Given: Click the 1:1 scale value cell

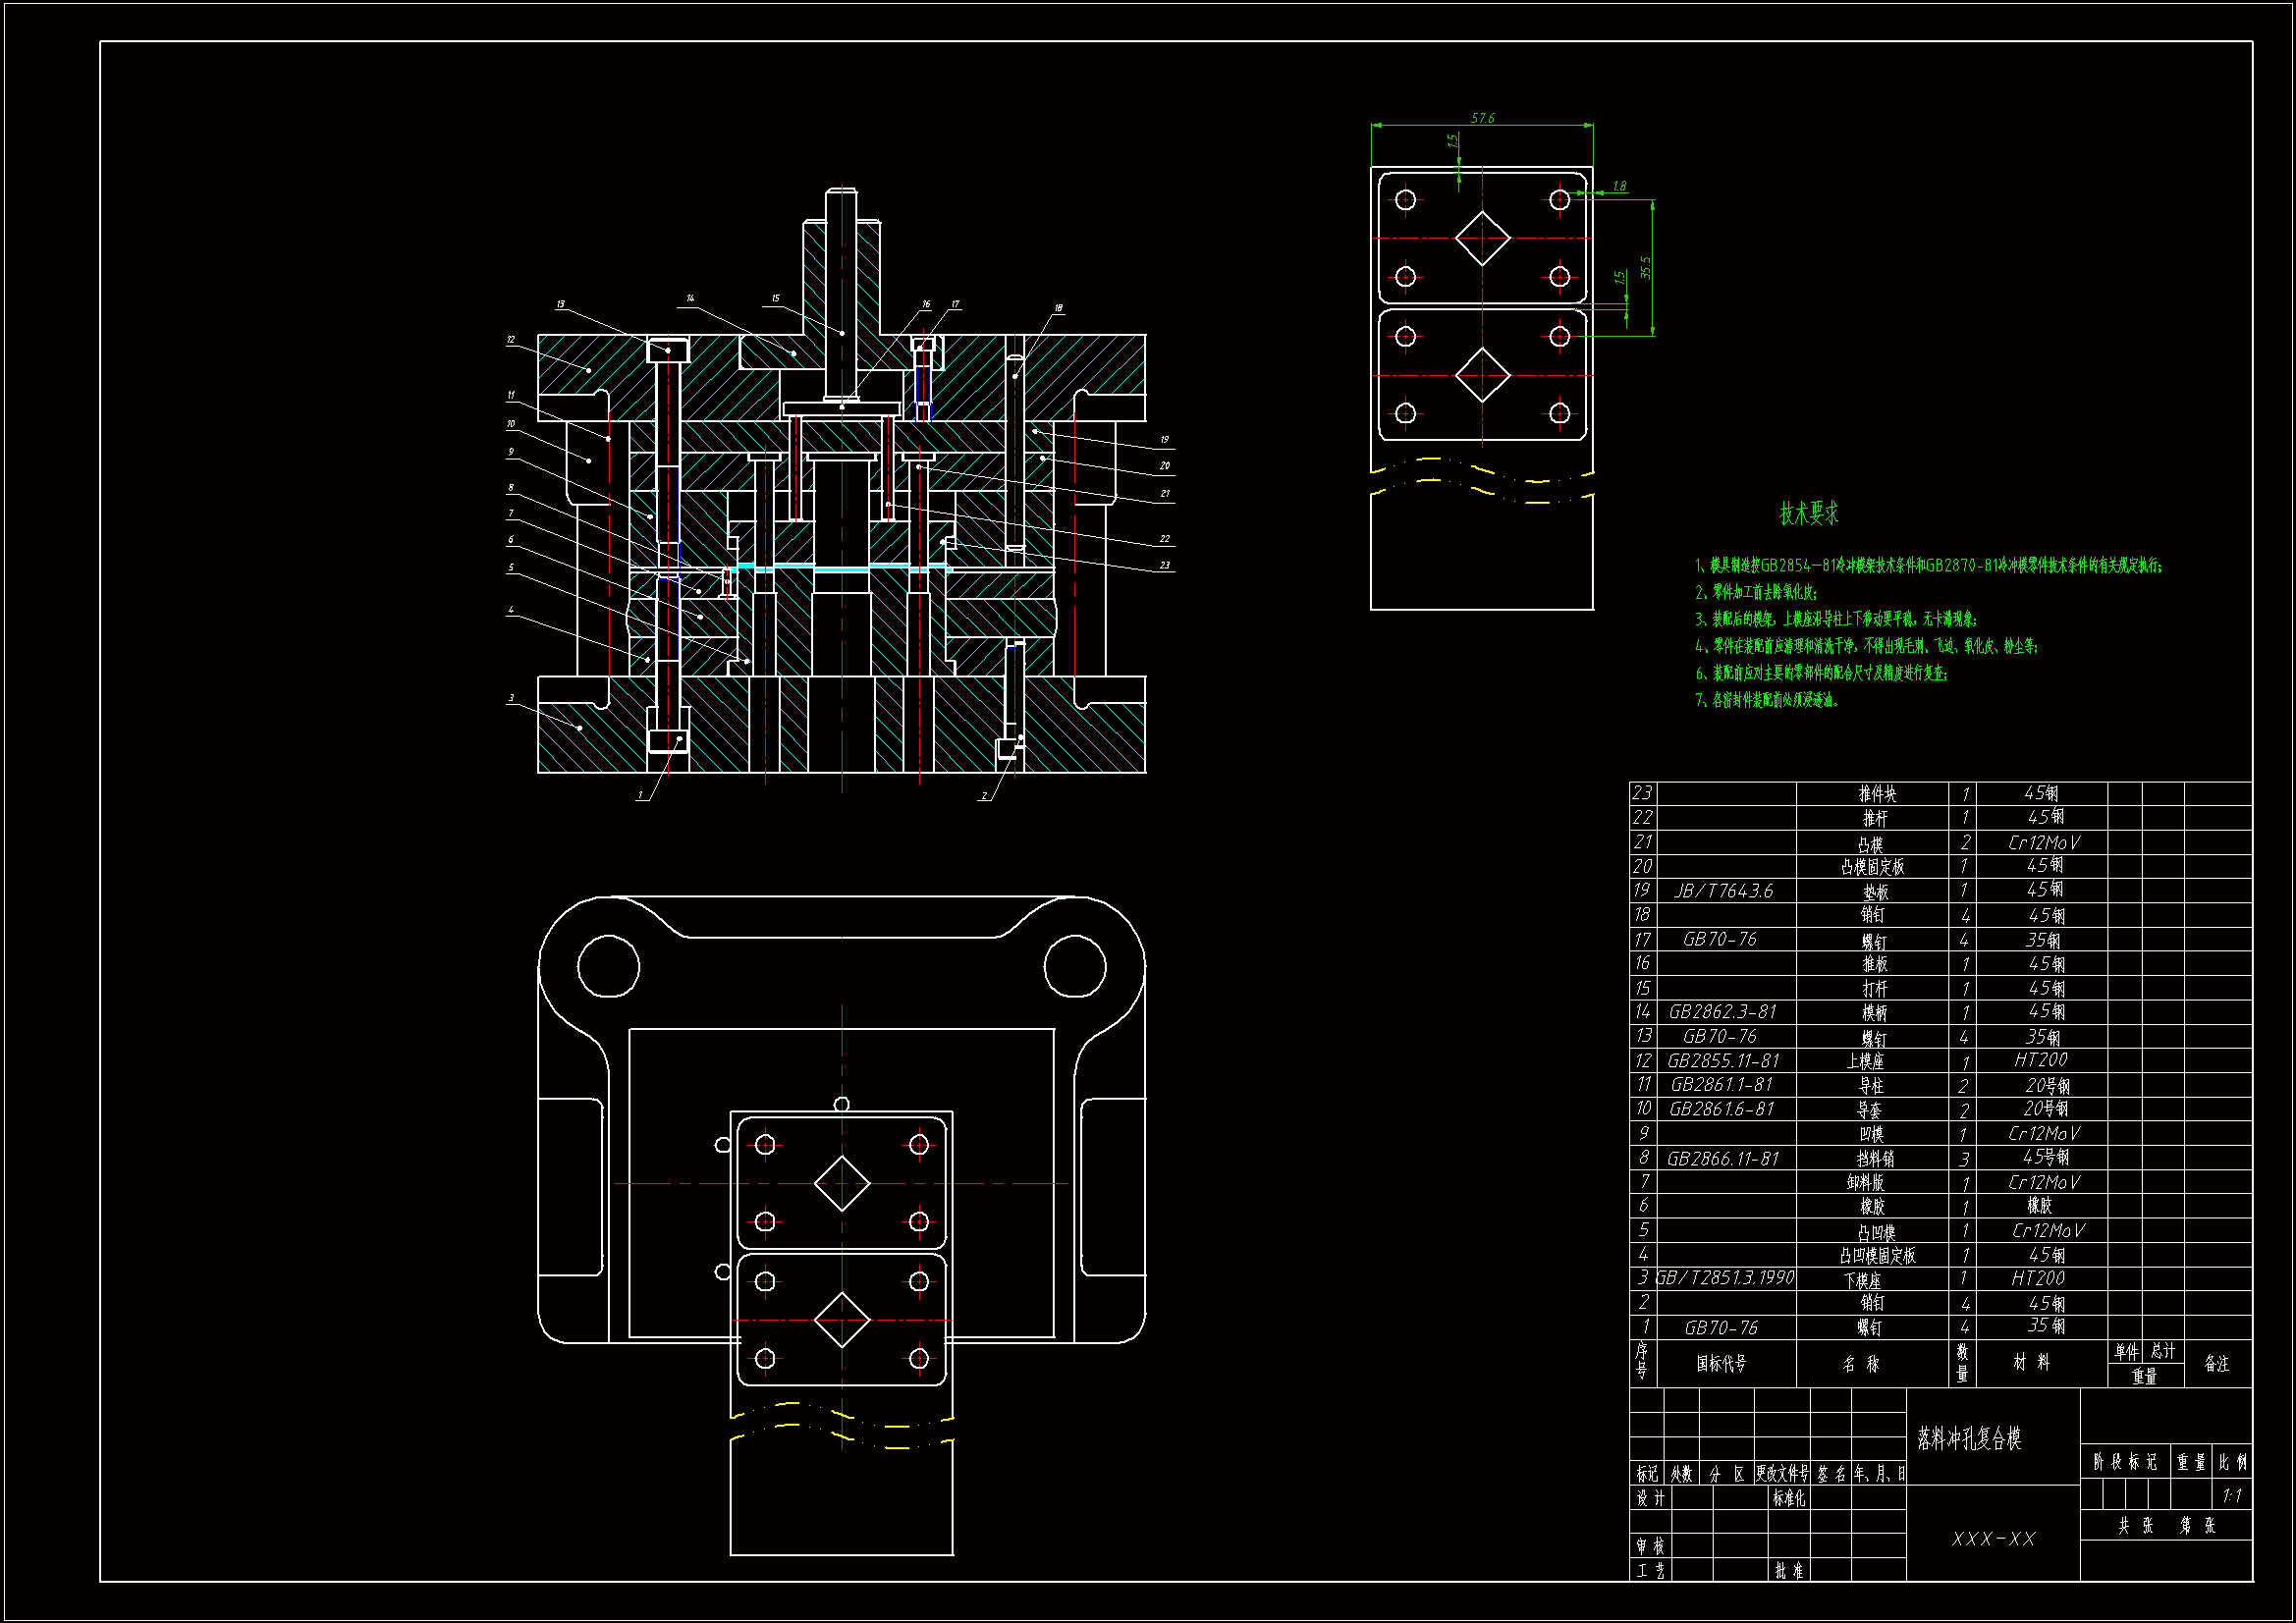Looking at the screenshot, I should [2231, 1496].
